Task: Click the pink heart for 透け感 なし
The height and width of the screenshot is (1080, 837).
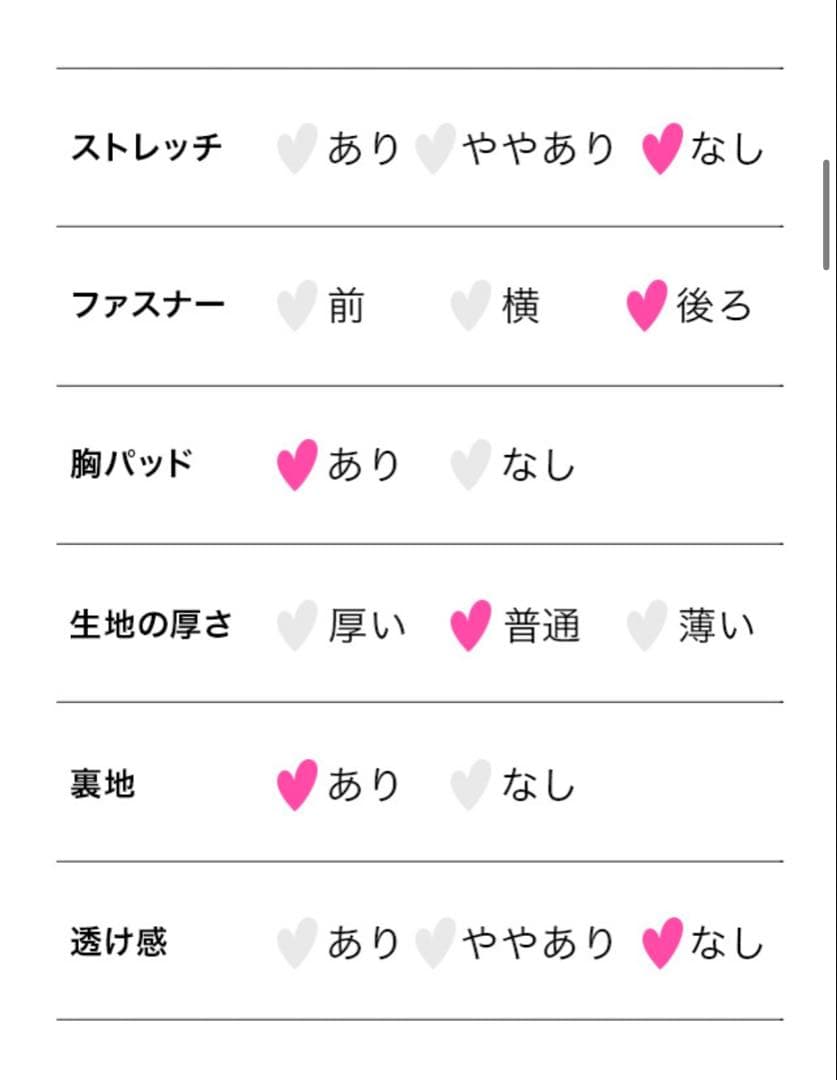Action: pyautogui.click(x=662, y=943)
